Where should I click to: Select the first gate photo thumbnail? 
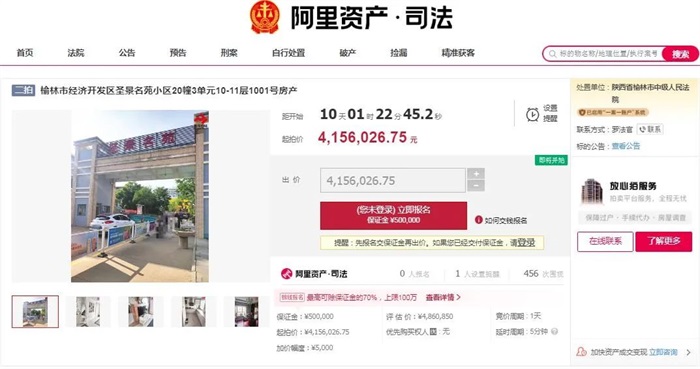pyautogui.click(x=35, y=311)
